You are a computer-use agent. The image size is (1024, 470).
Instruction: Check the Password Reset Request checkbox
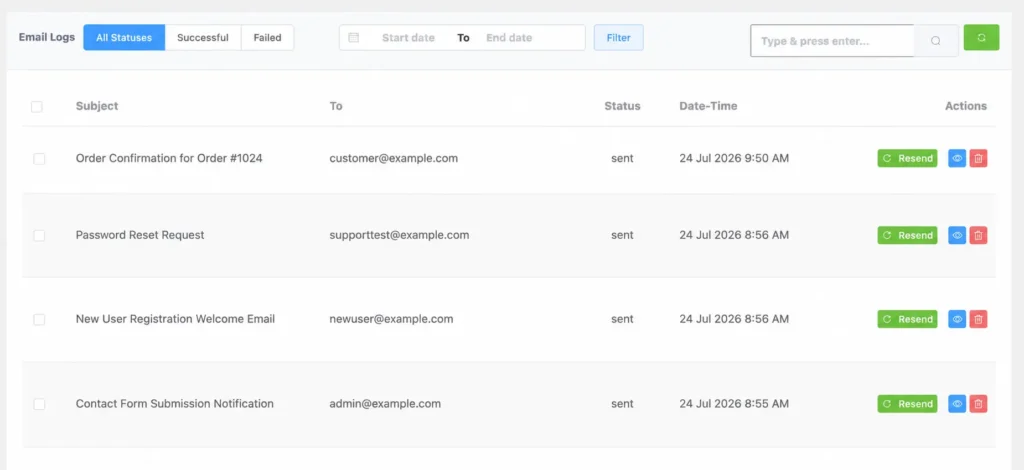(x=39, y=236)
